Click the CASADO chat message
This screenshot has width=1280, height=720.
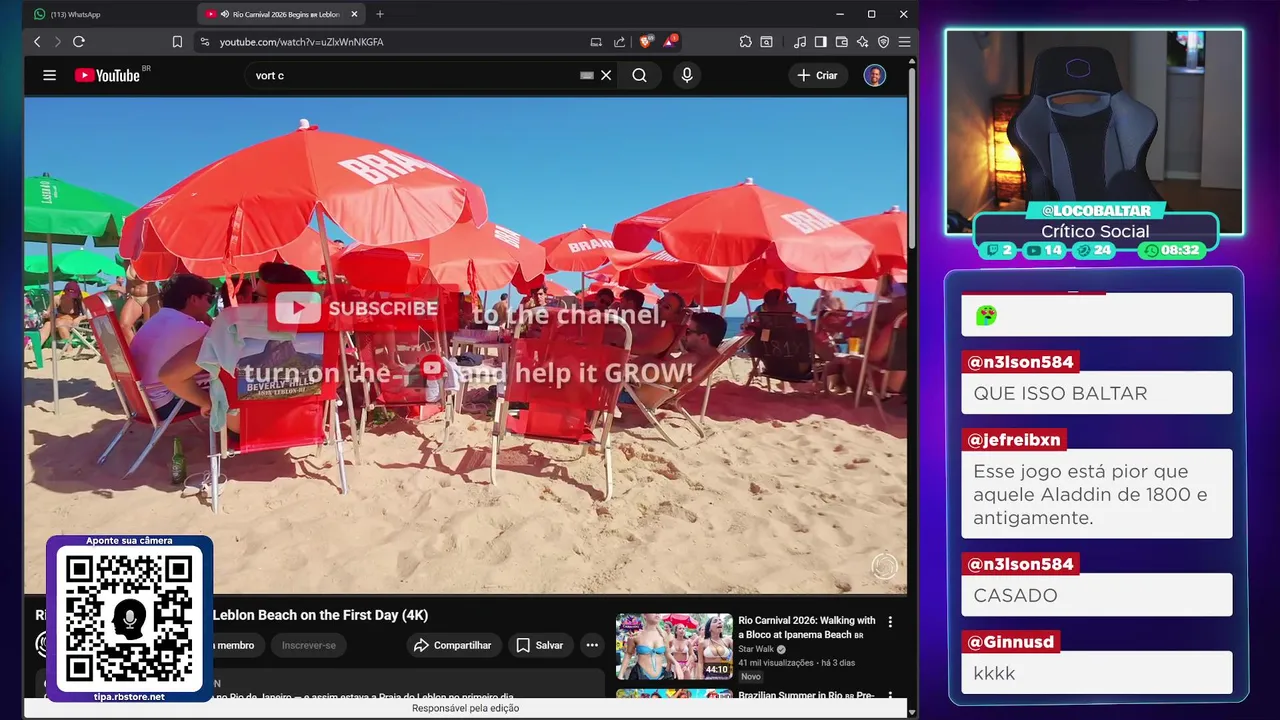[1097, 595]
